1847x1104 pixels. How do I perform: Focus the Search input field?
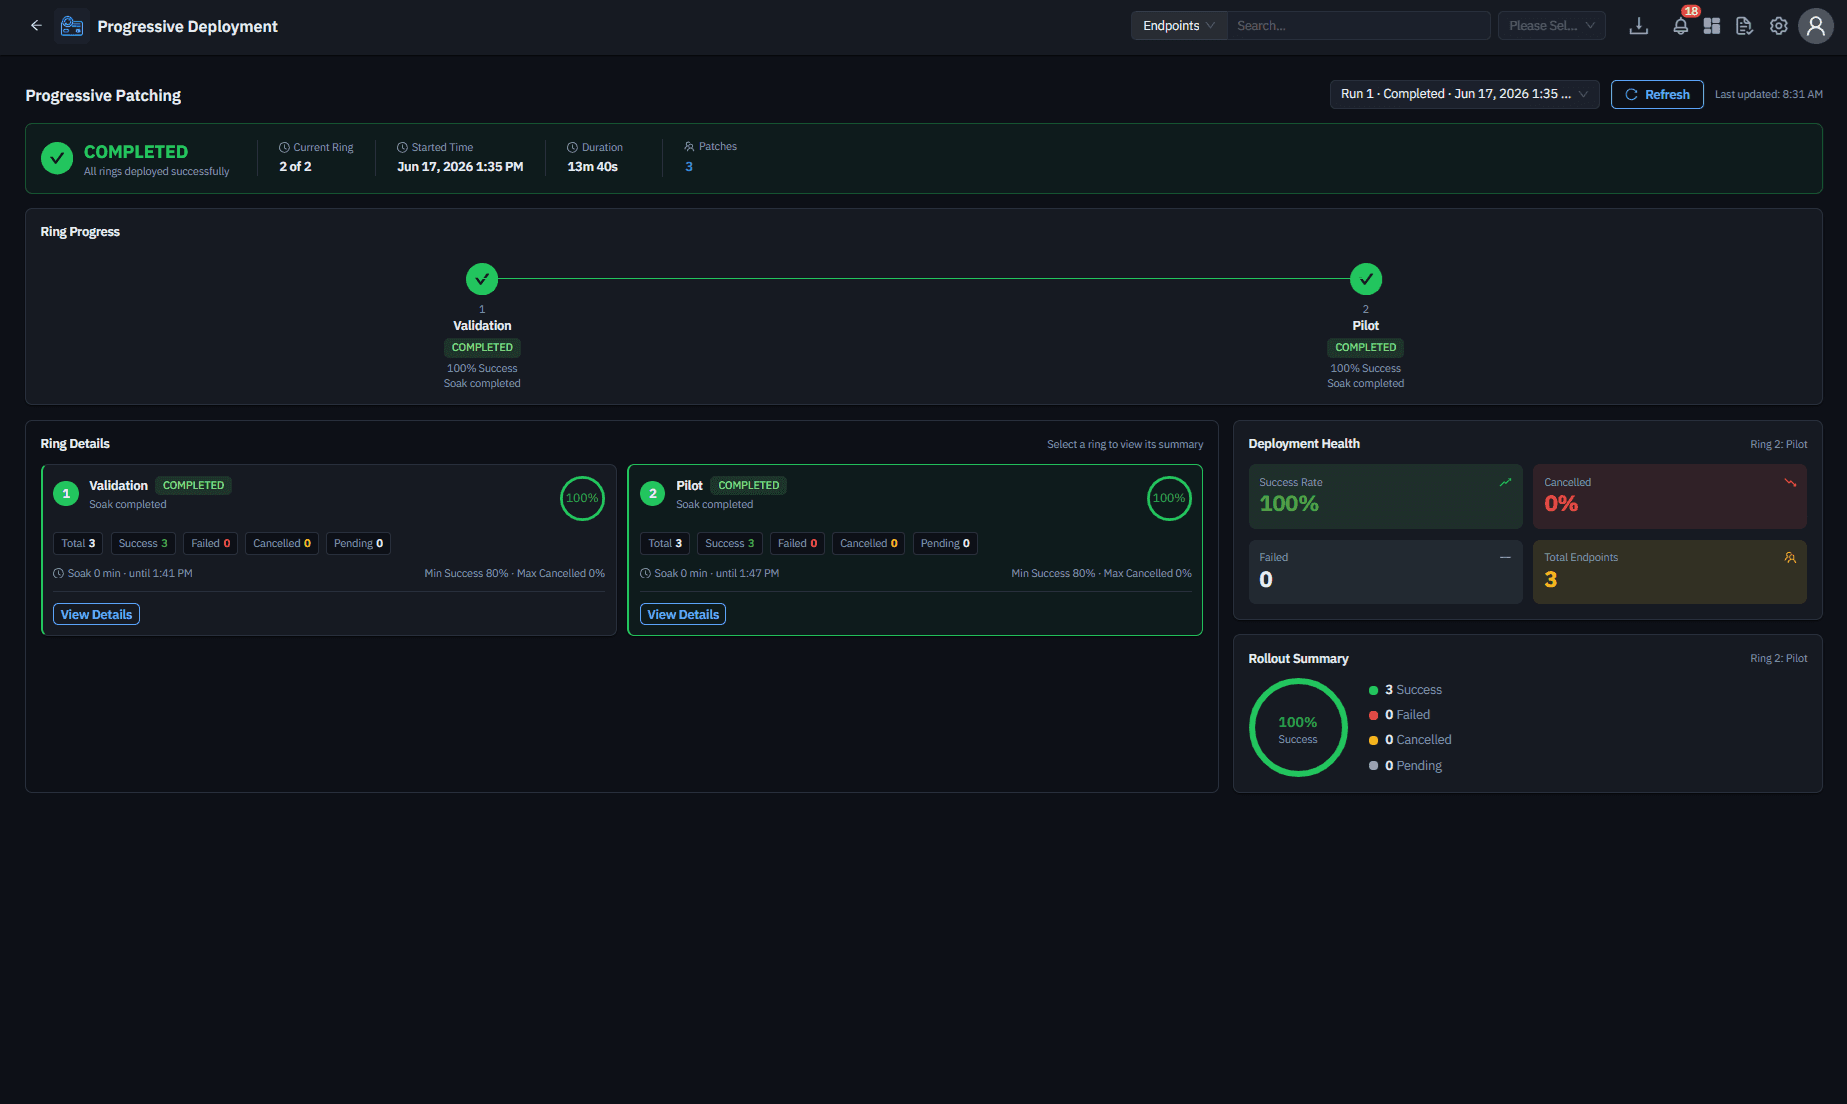click(1359, 26)
